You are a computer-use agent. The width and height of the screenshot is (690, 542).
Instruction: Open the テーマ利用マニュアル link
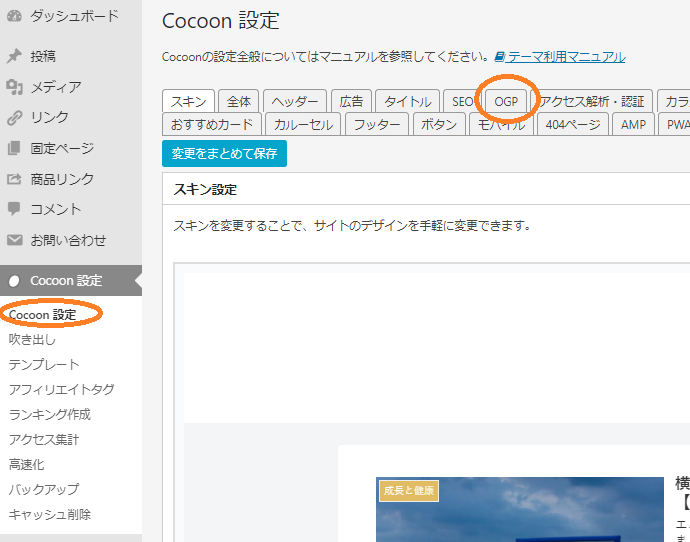pyautogui.click(x=567, y=57)
